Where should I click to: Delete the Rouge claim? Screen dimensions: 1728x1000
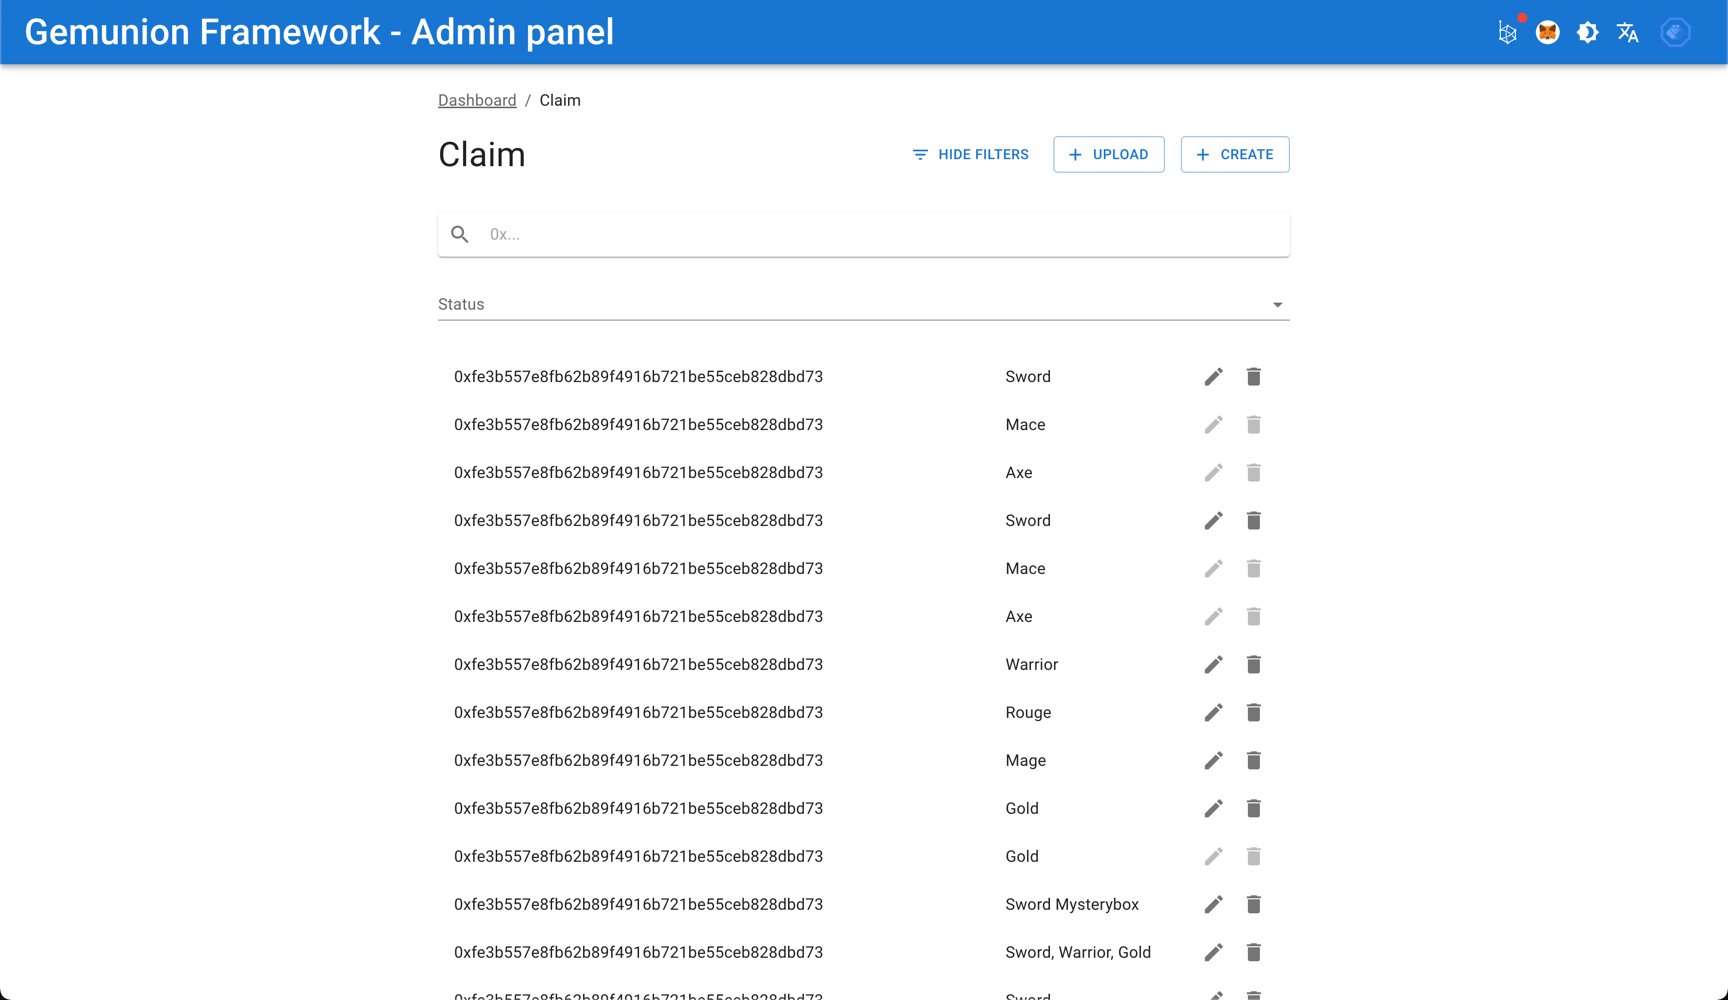pyautogui.click(x=1253, y=713)
